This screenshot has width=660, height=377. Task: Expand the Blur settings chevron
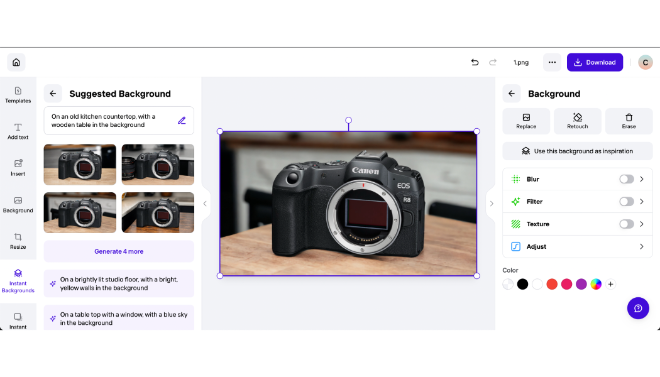pyautogui.click(x=641, y=179)
